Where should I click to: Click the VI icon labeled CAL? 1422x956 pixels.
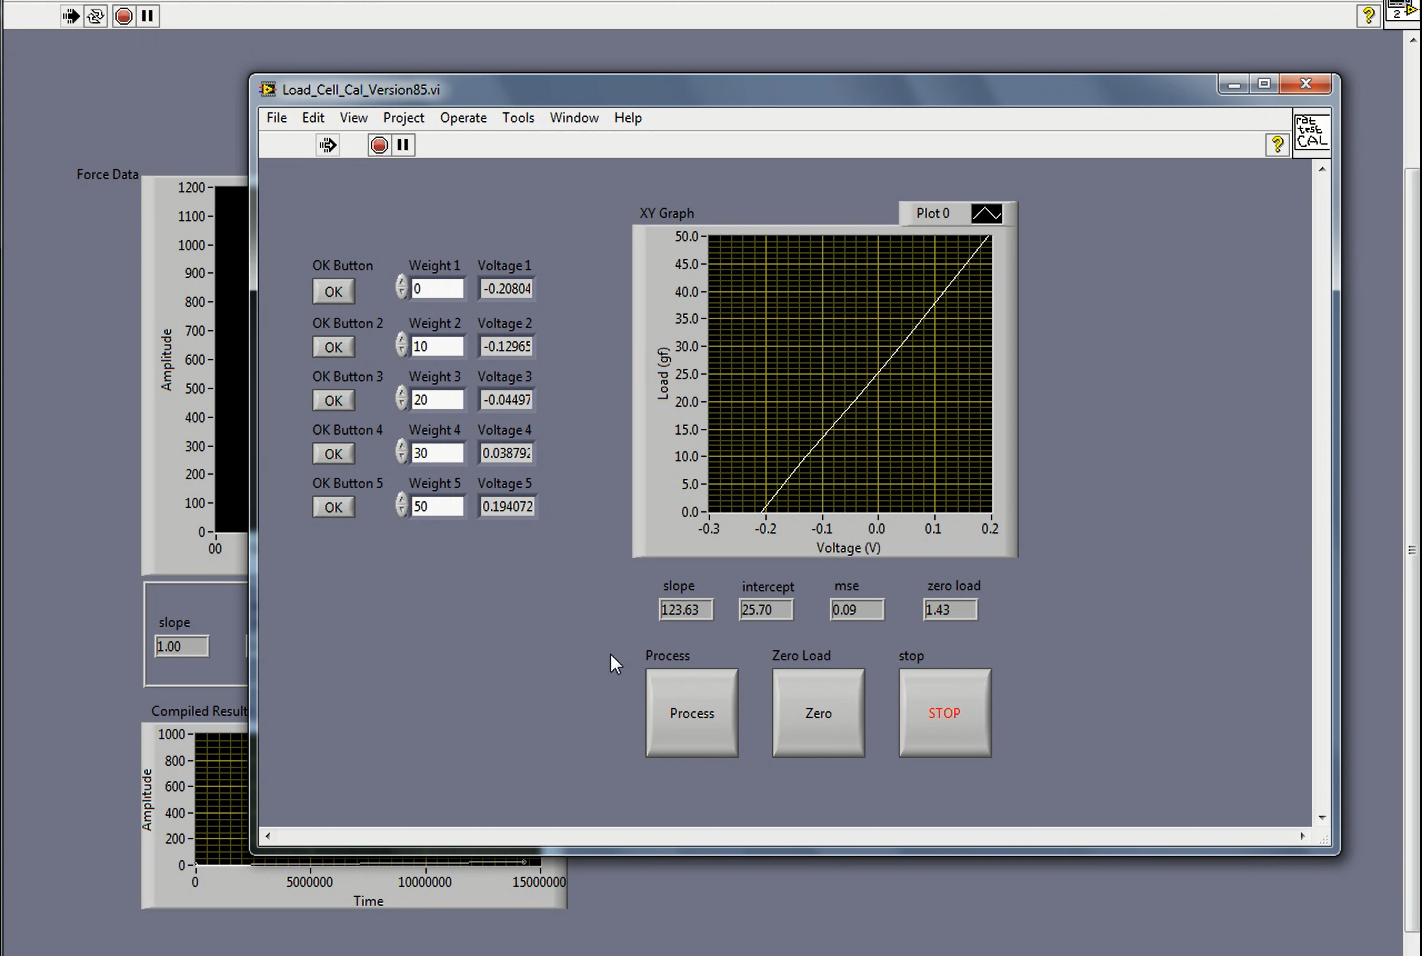click(x=1311, y=132)
